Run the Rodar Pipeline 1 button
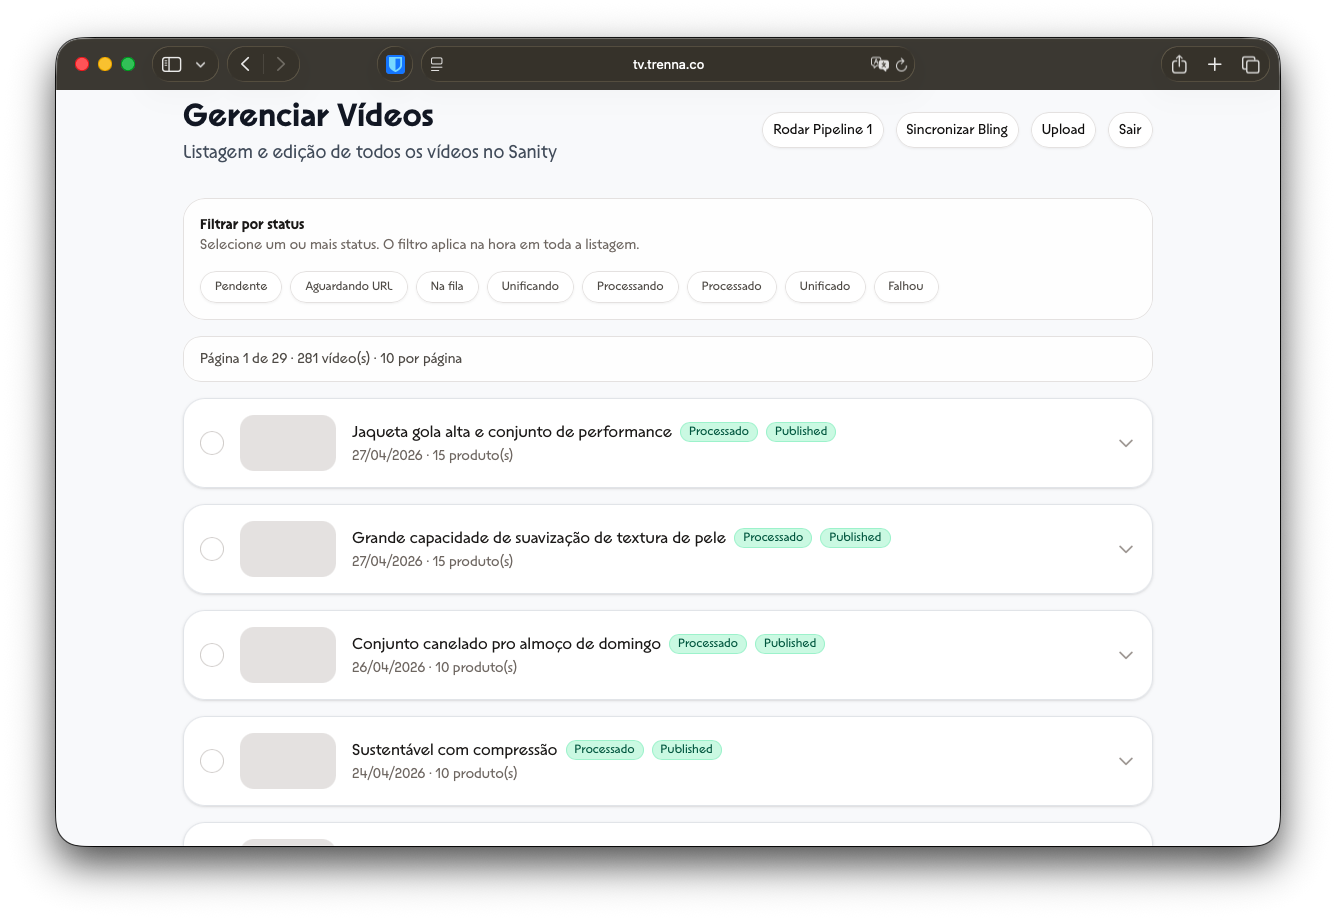The width and height of the screenshot is (1336, 920). pyautogui.click(x=823, y=130)
